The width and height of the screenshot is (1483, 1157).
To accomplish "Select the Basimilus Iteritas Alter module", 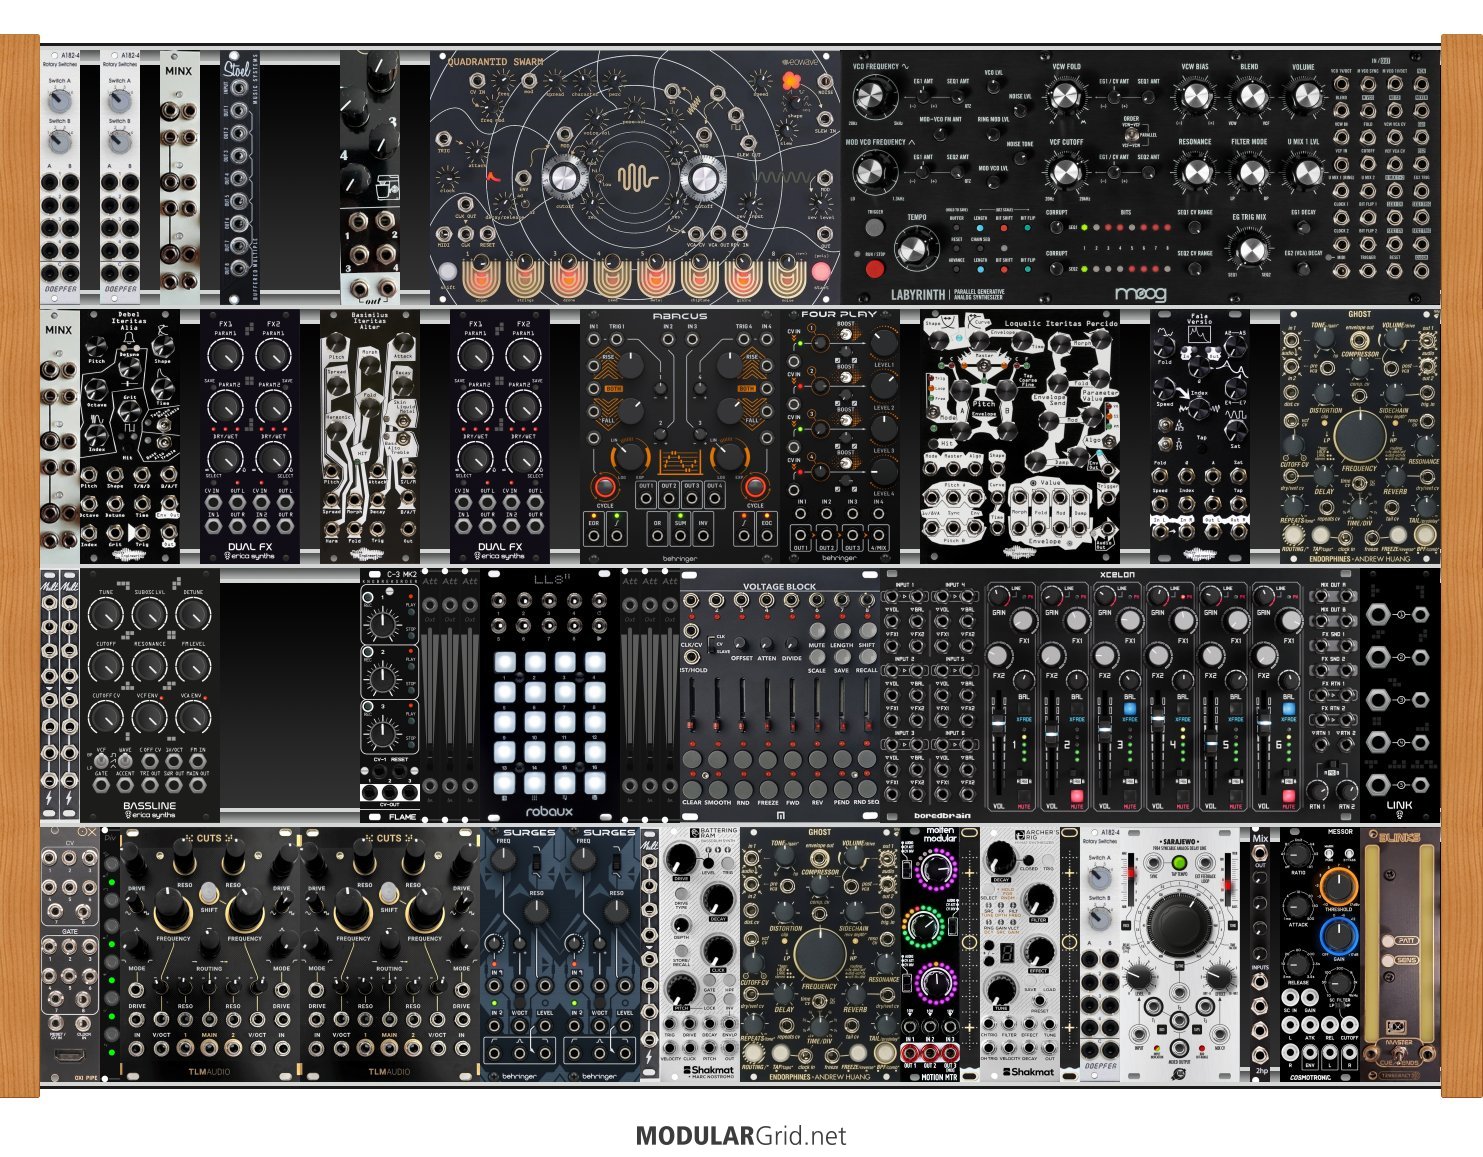I will click(x=370, y=437).
